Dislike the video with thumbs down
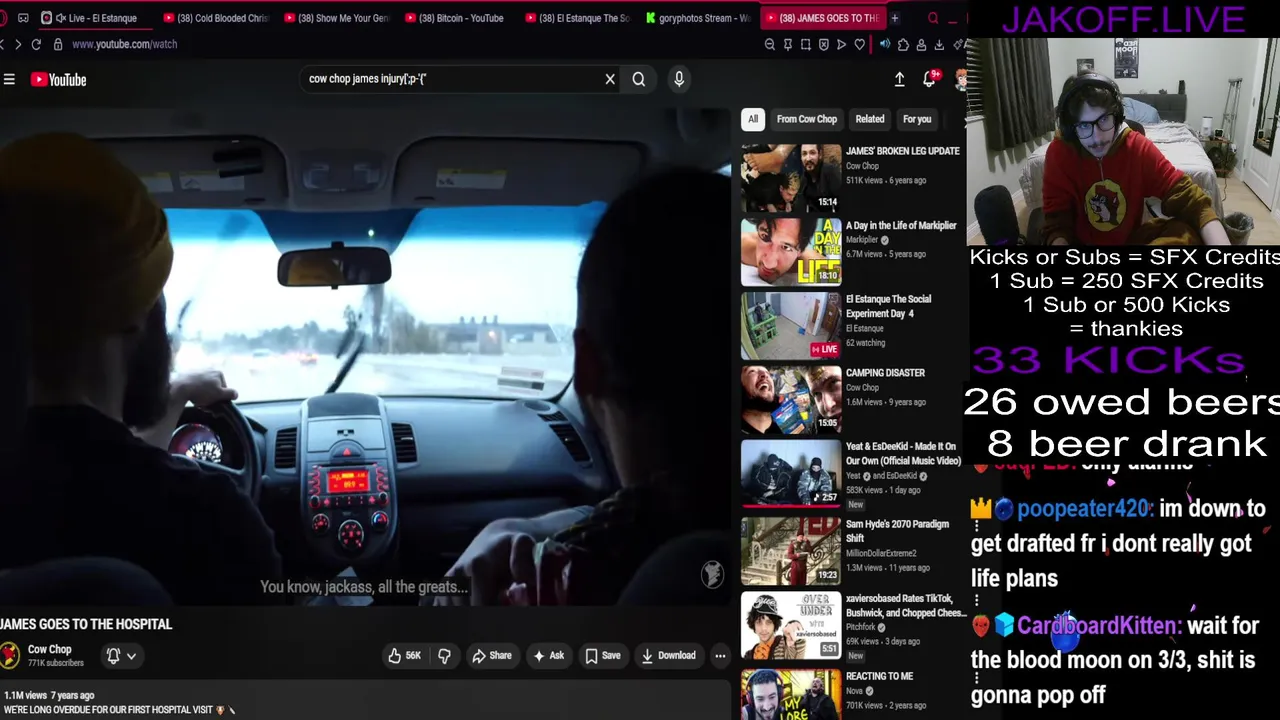This screenshot has height=720, width=1280. tap(444, 656)
